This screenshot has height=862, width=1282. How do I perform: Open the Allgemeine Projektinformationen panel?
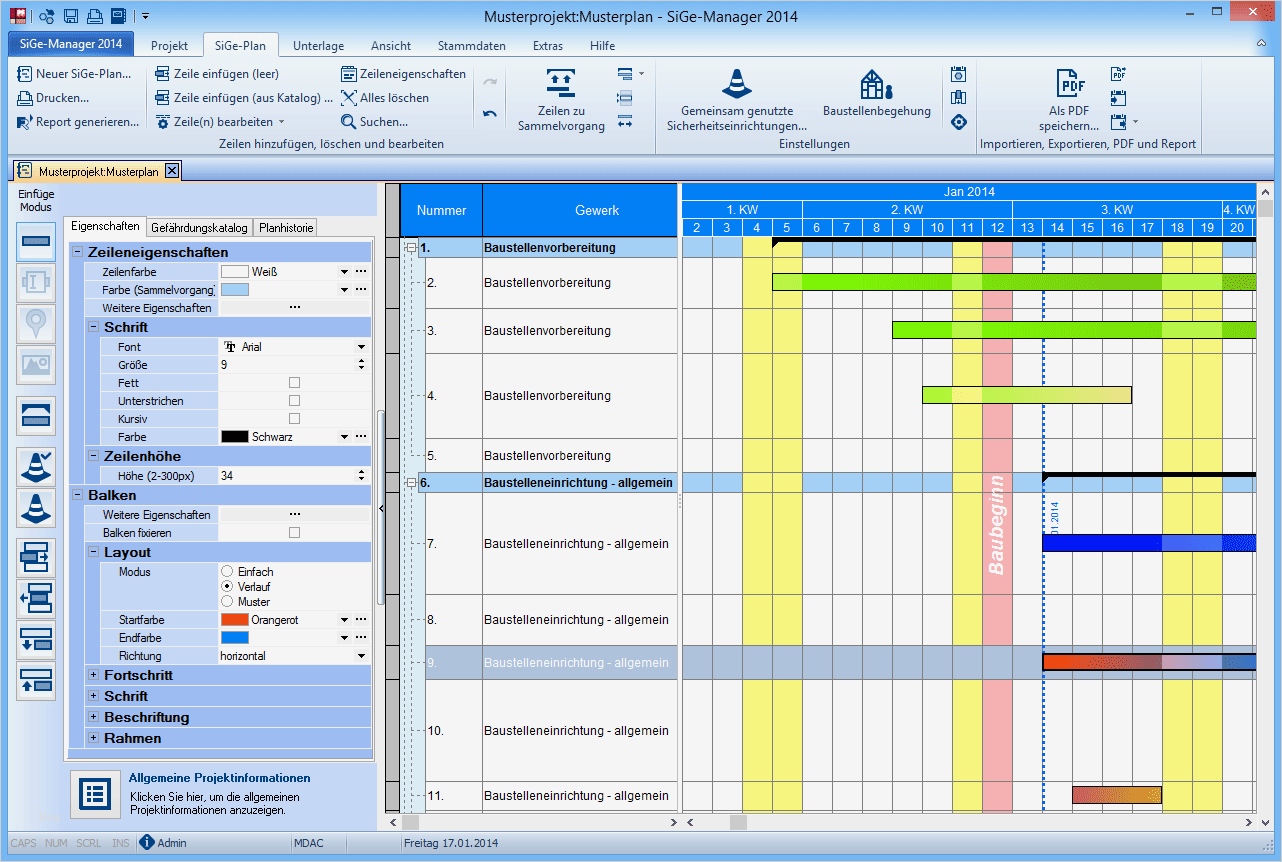(x=95, y=793)
